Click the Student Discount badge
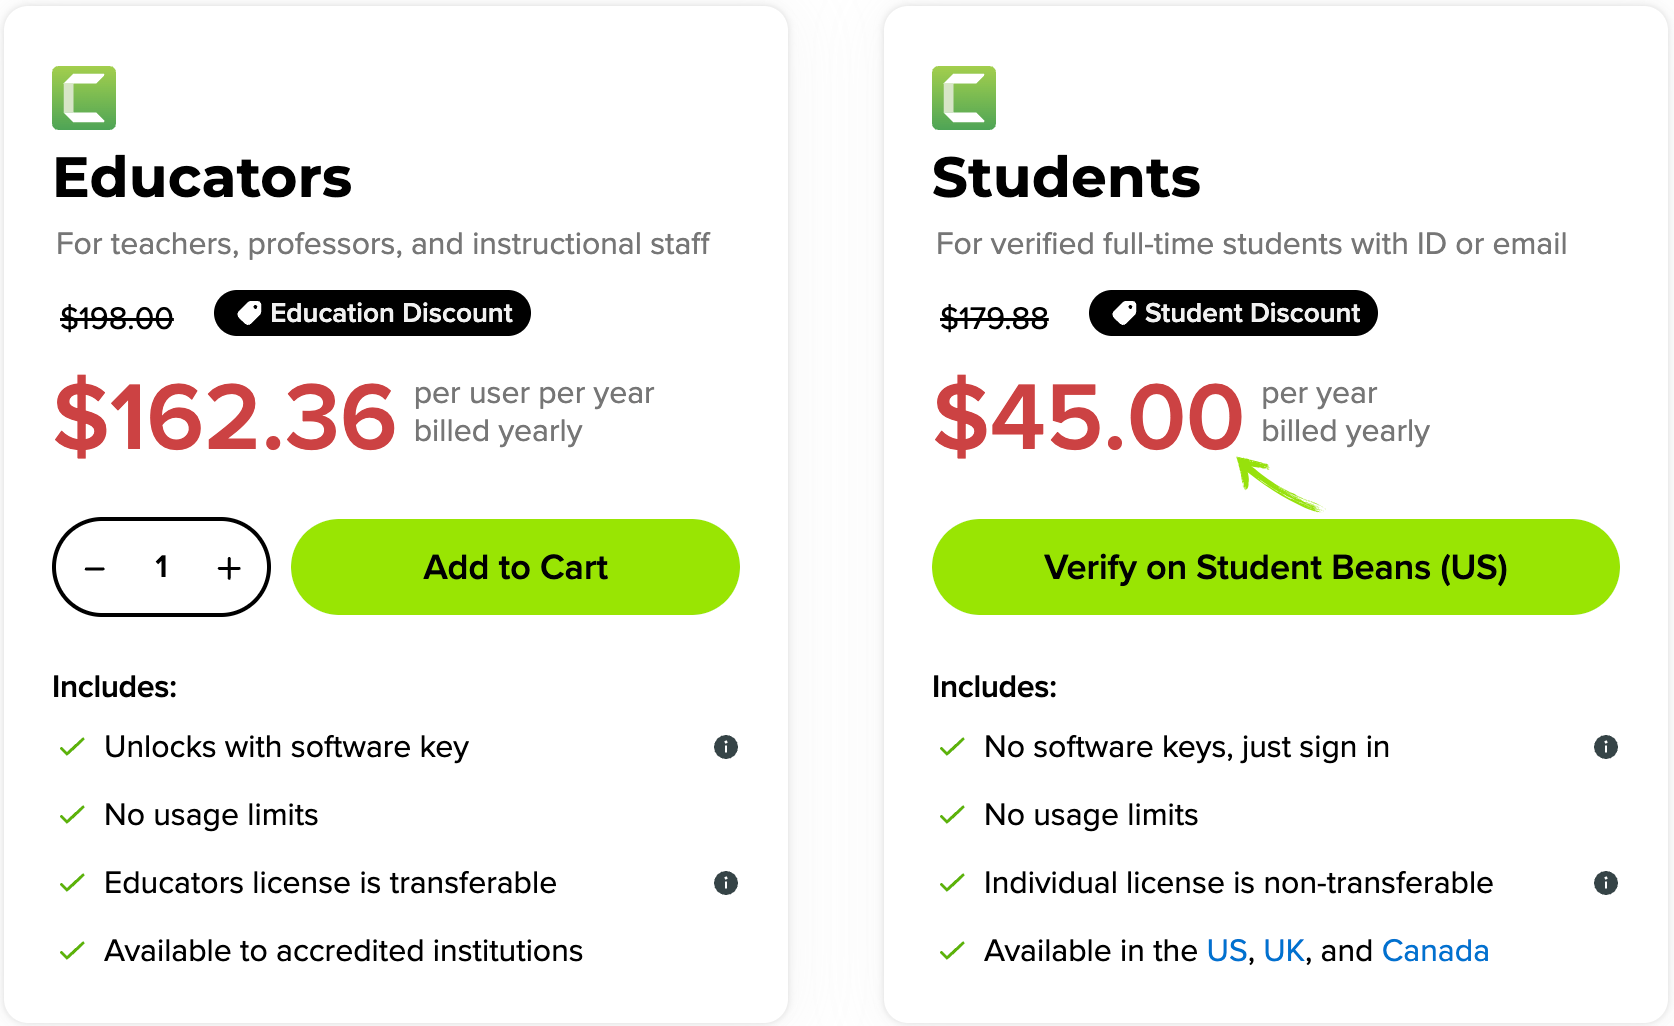 [x=1233, y=314]
